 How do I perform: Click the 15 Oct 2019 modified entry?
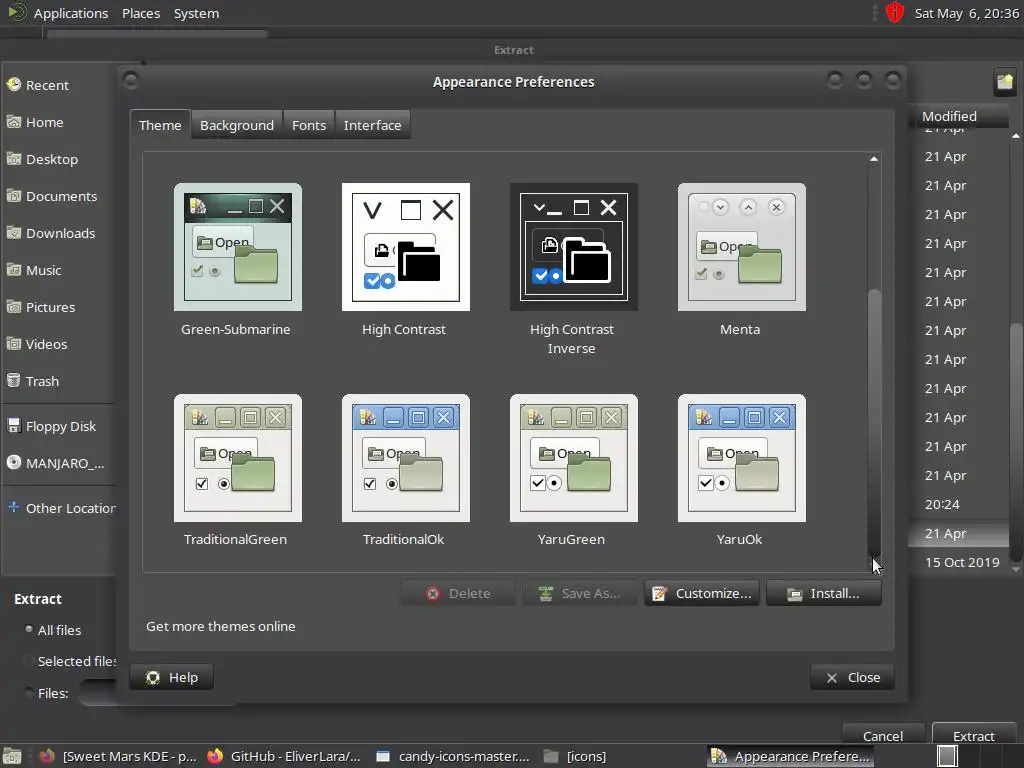(x=962, y=562)
